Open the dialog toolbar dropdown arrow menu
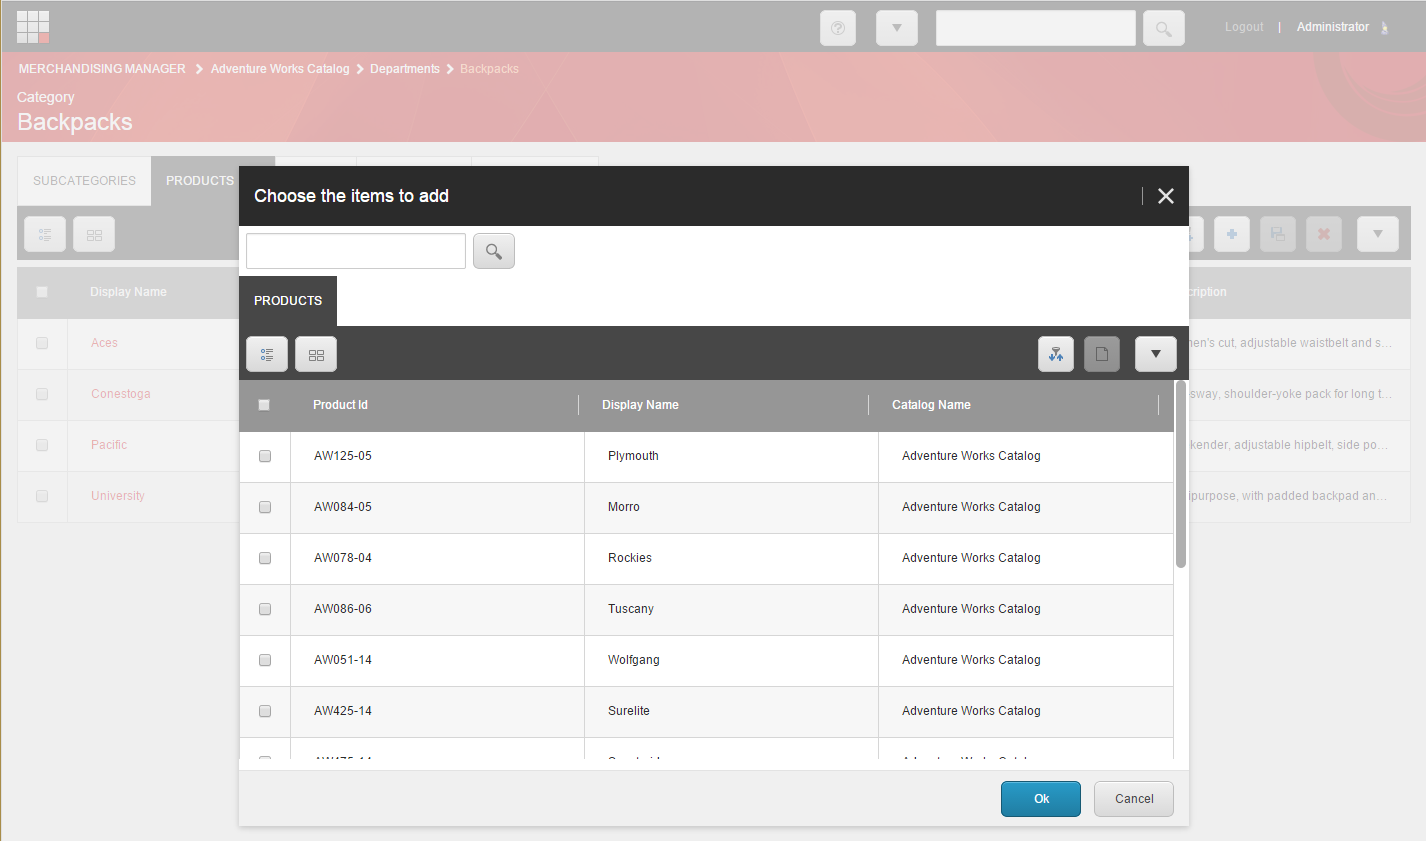The image size is (1426, 841). tap(1155, 354)
